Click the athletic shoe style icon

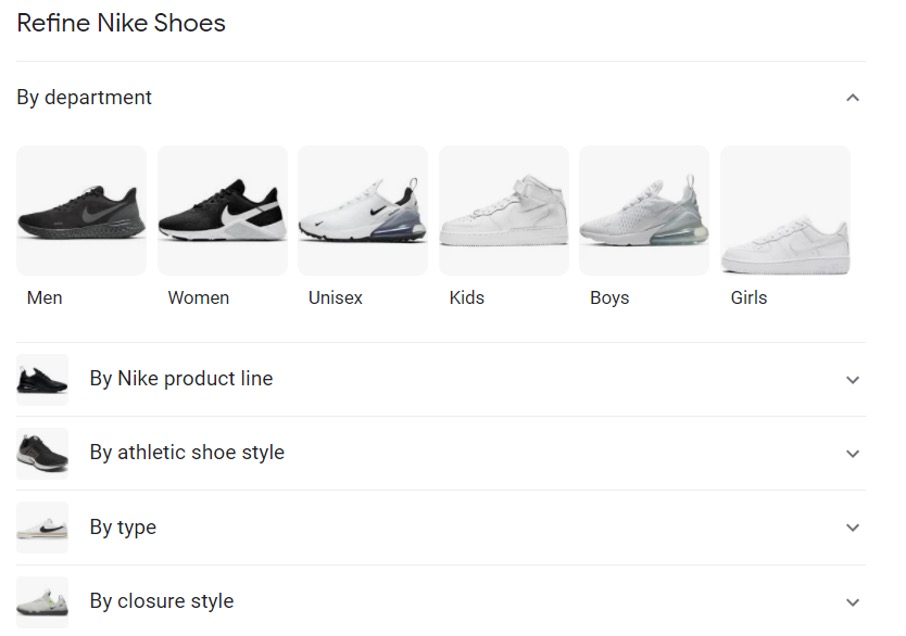tap(42, 453)
